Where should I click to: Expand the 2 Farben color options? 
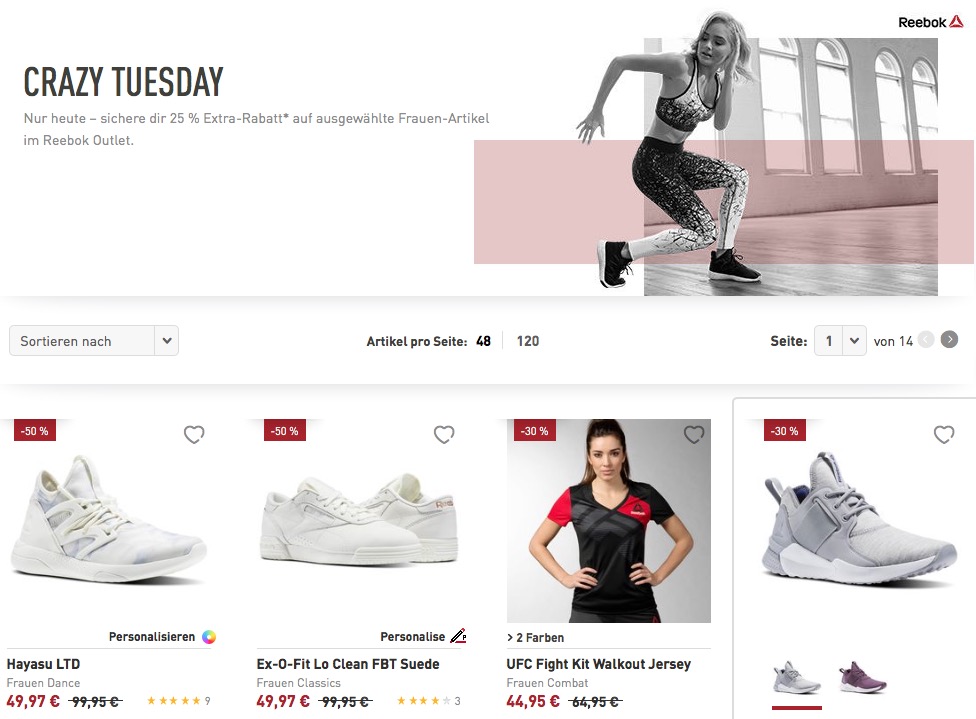[535, 637]
